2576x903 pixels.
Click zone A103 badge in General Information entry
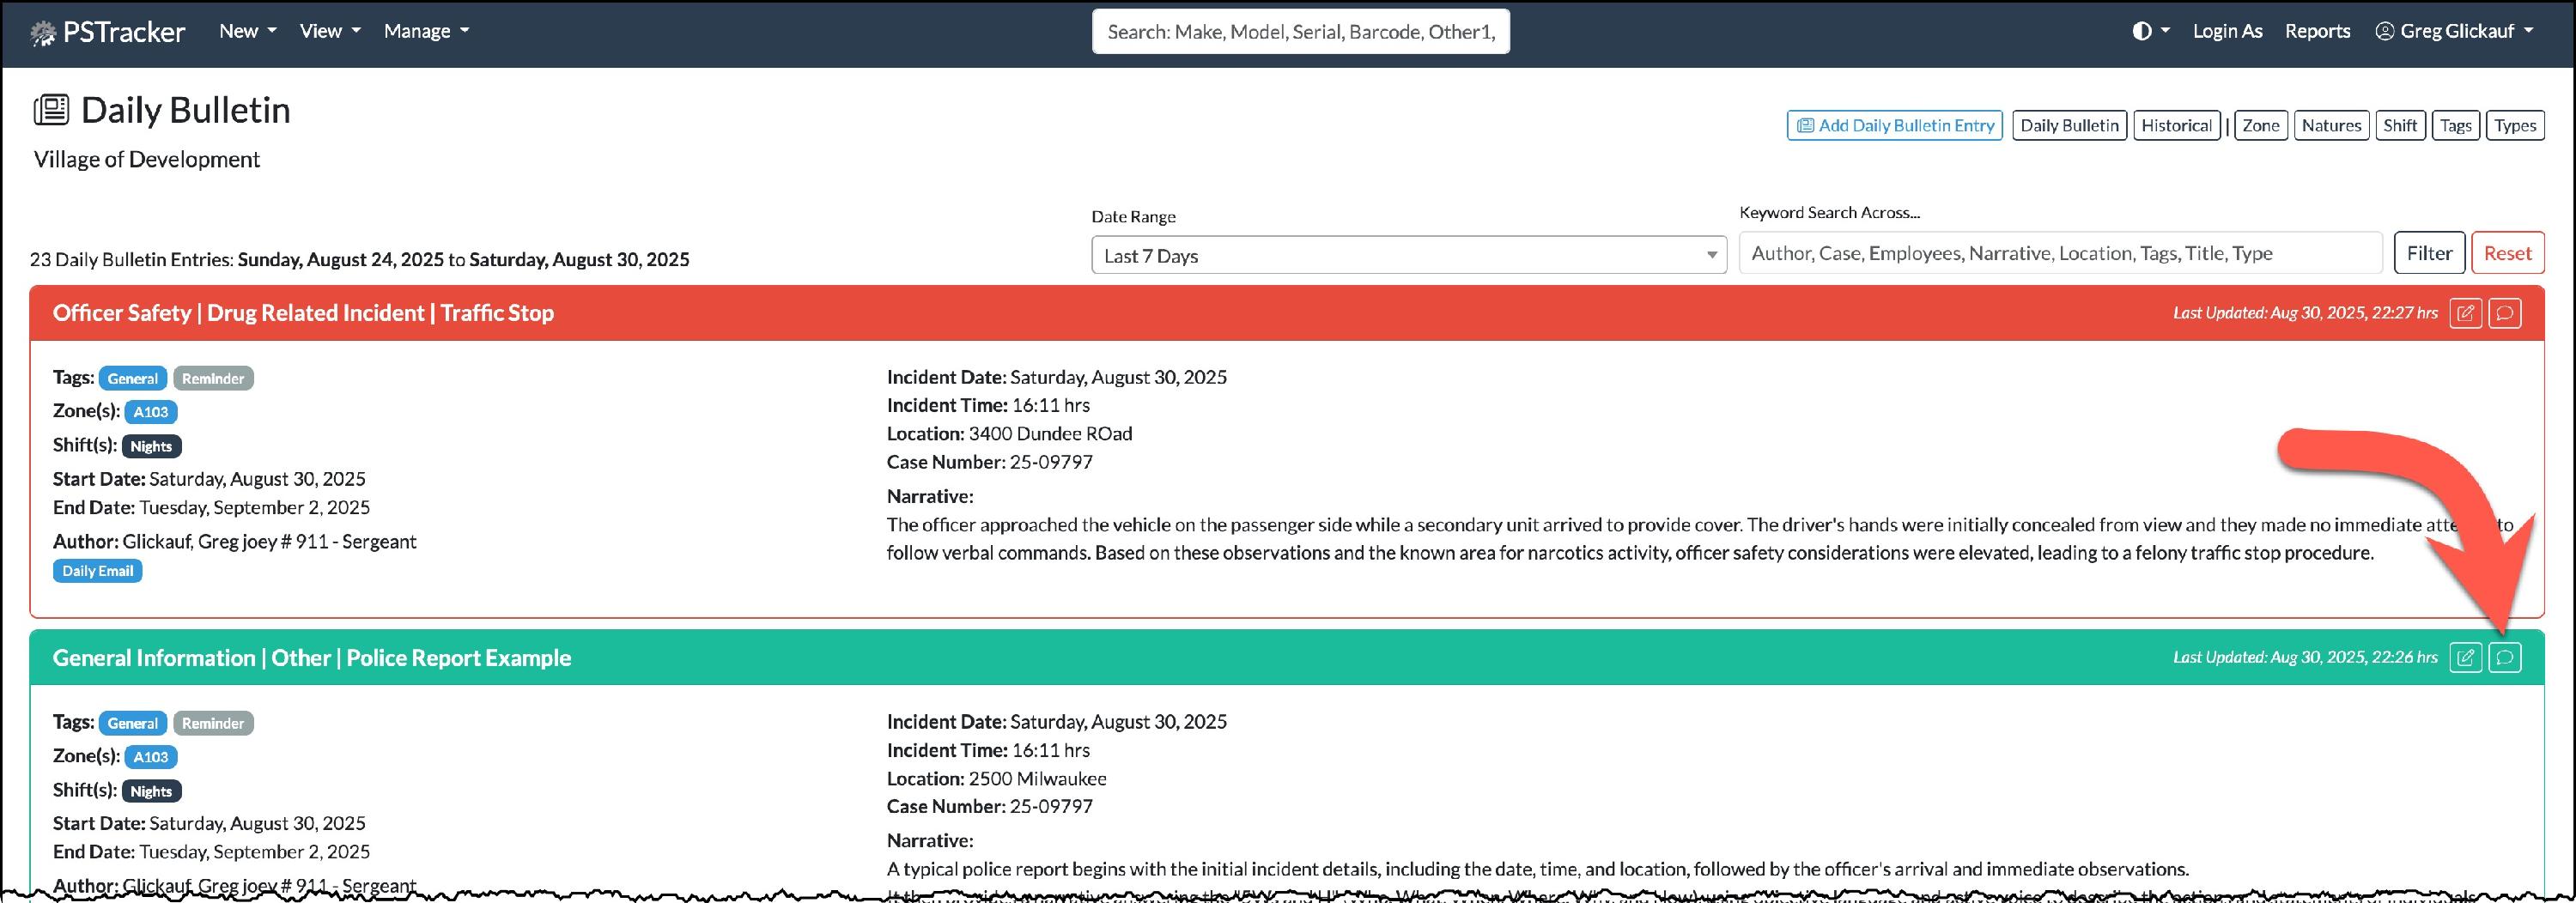point(151,757)
